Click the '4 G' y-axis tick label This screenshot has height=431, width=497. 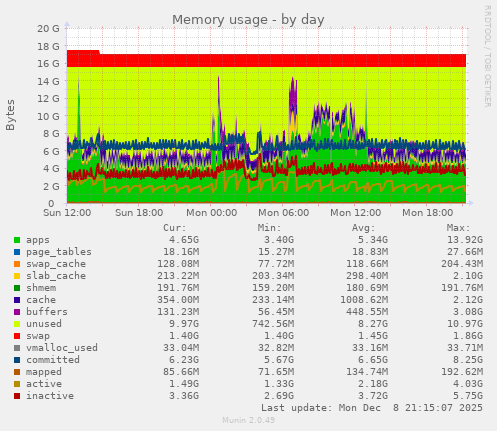pos(51,169)
